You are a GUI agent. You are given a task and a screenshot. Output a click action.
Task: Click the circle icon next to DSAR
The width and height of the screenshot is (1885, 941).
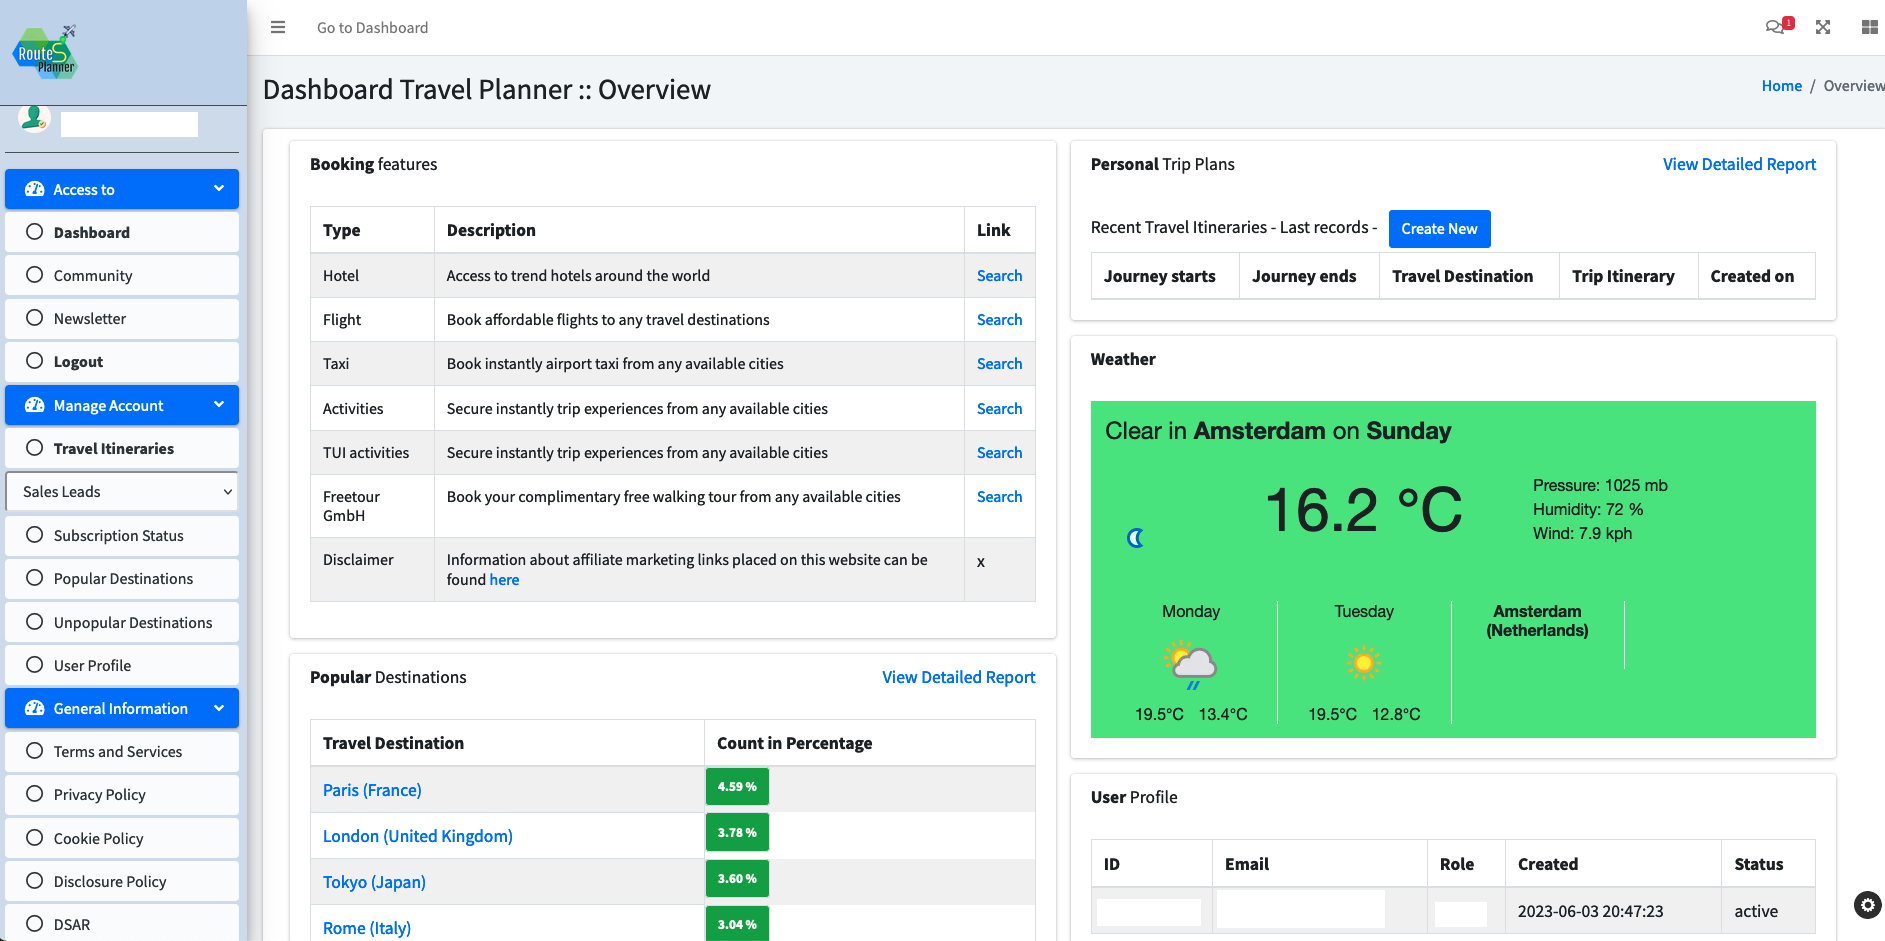[35, 924]
